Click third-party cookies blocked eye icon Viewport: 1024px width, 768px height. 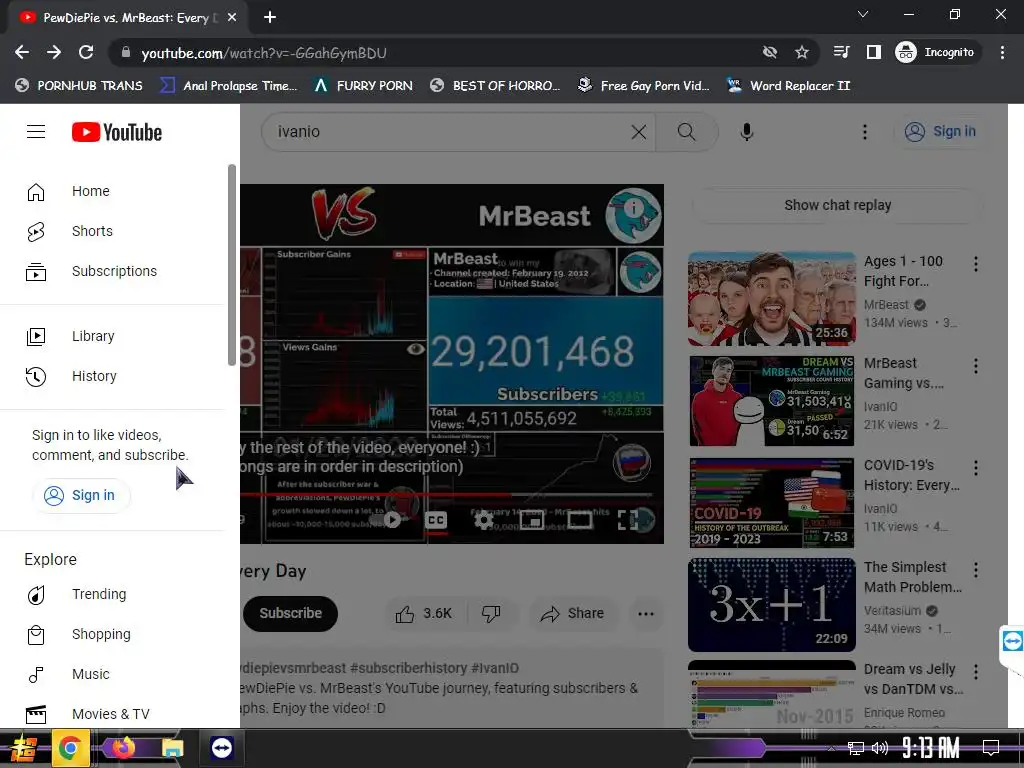[770, 52]
